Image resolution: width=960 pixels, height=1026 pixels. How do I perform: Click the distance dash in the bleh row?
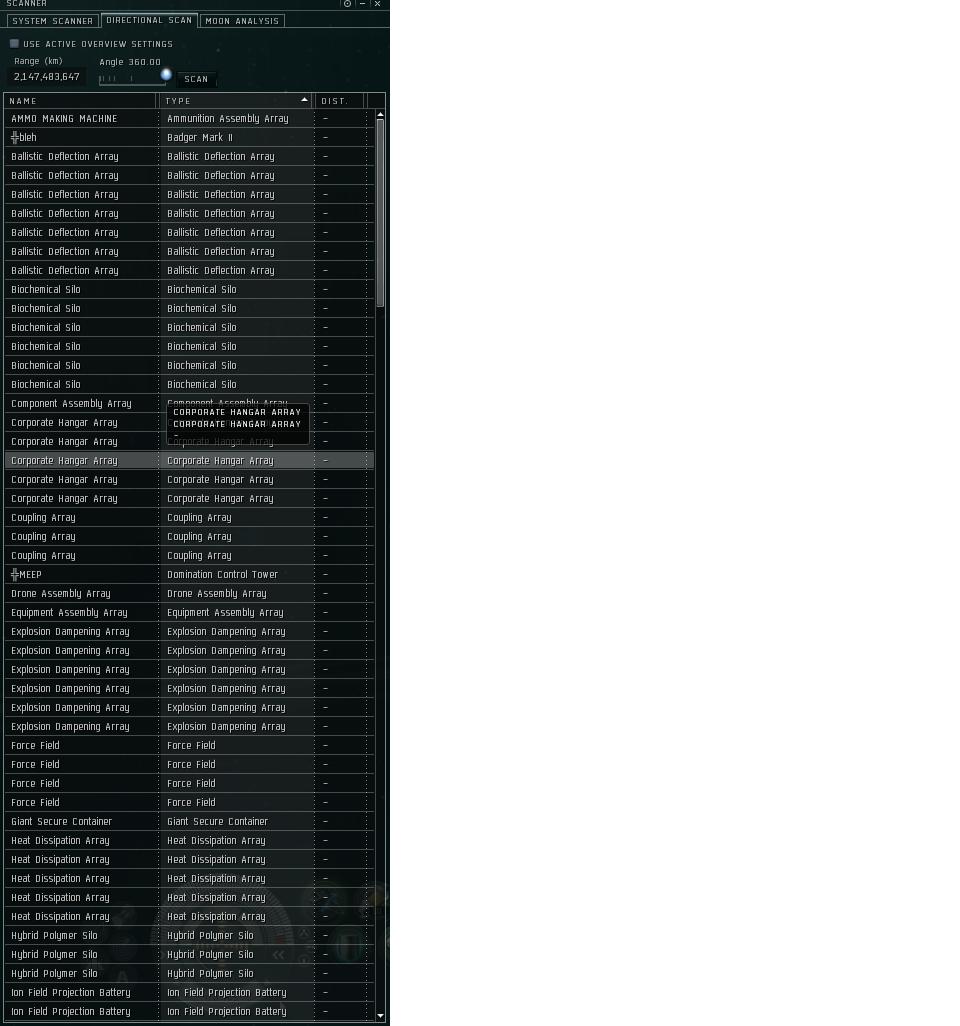click(x=325, y=137)
